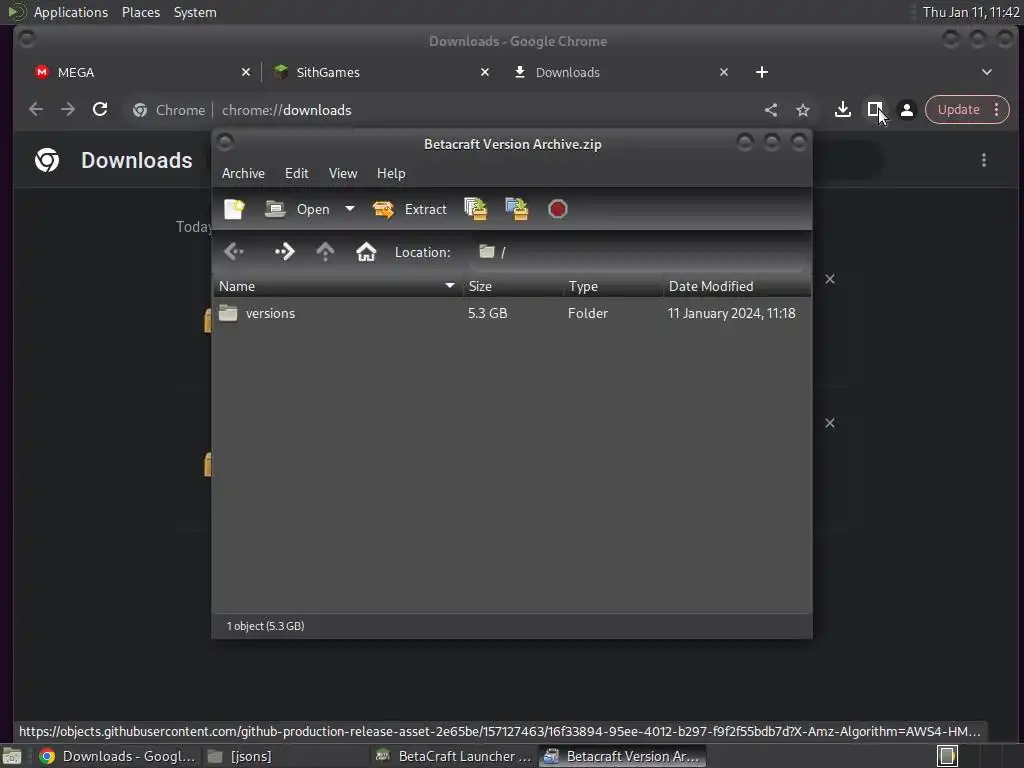
Task: Open the Applications menu
Action: (71, 12)
